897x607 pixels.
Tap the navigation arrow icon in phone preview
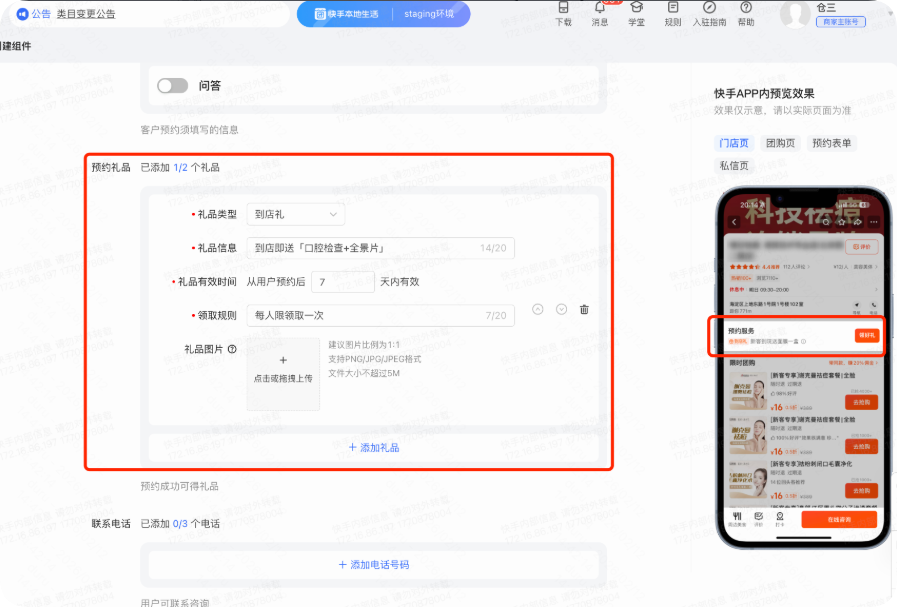tap(857, 306)
